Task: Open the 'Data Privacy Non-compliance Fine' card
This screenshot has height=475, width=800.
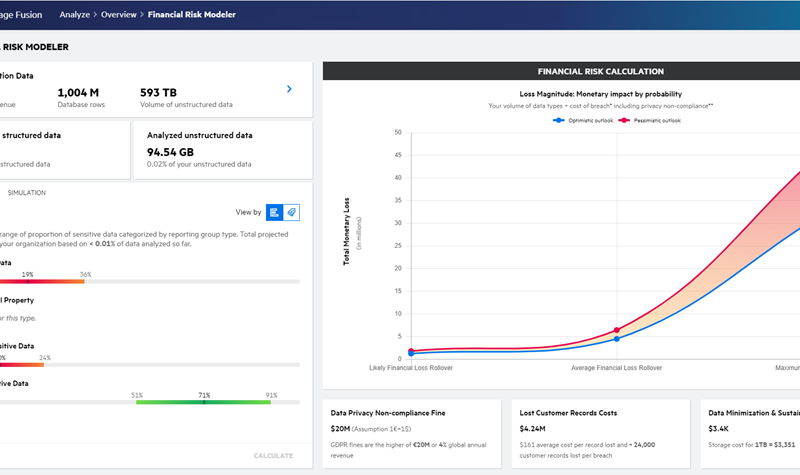Action: pyautogui.click(x=412, y=434)
